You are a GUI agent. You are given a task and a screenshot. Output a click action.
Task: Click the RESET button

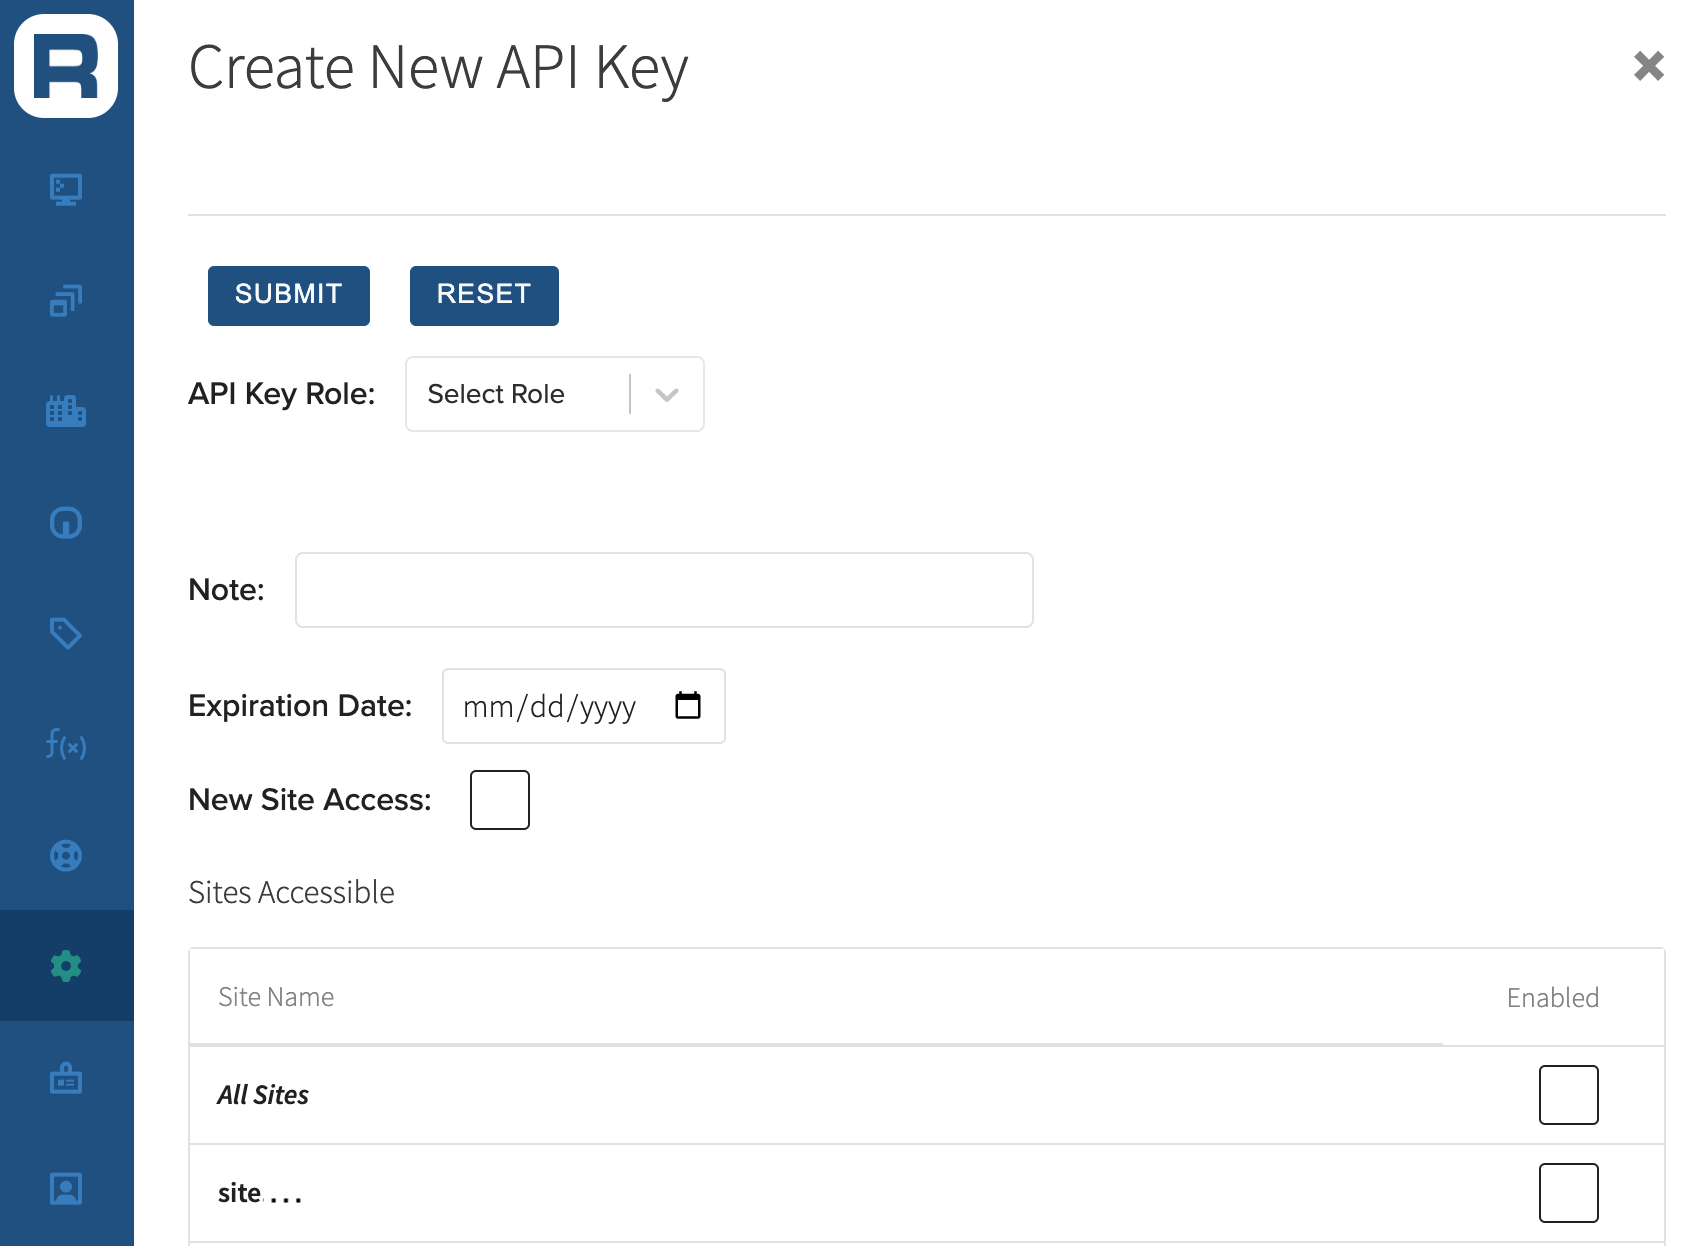(x=484, y=296)
